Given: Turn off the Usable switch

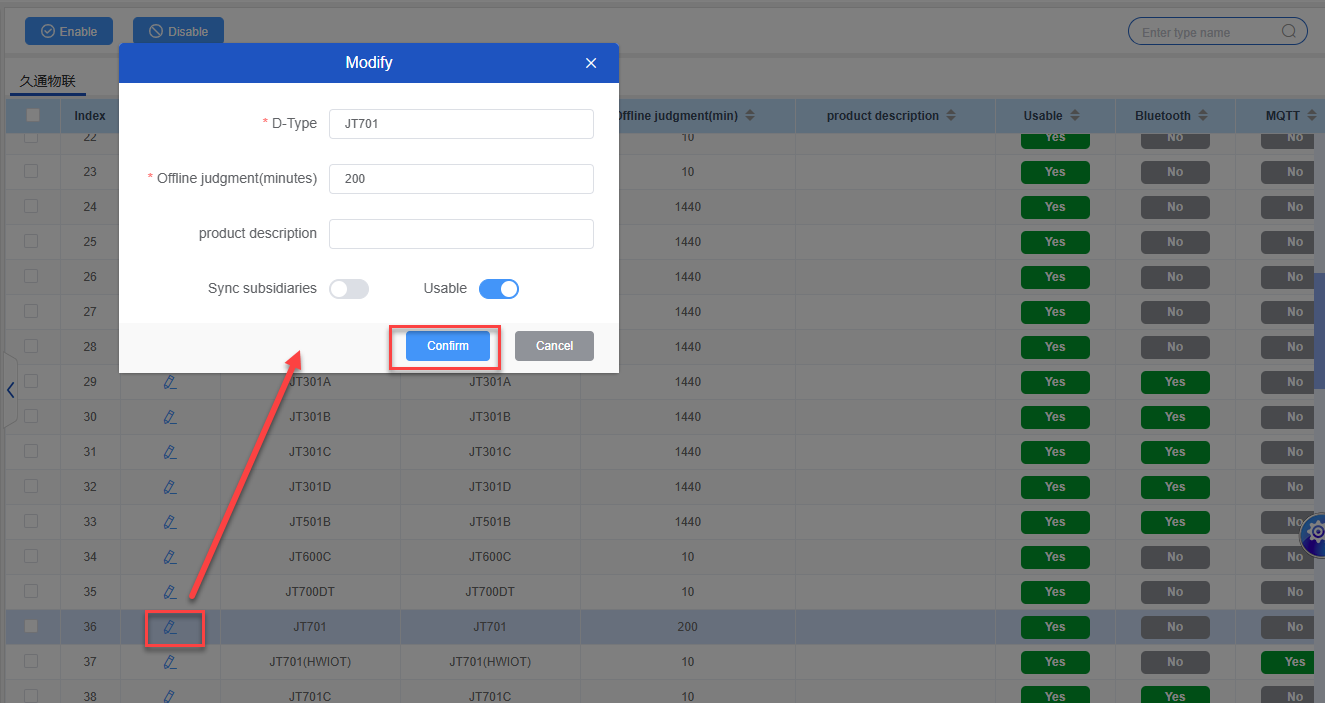Looking at the screenshot, I should (499, 289).
